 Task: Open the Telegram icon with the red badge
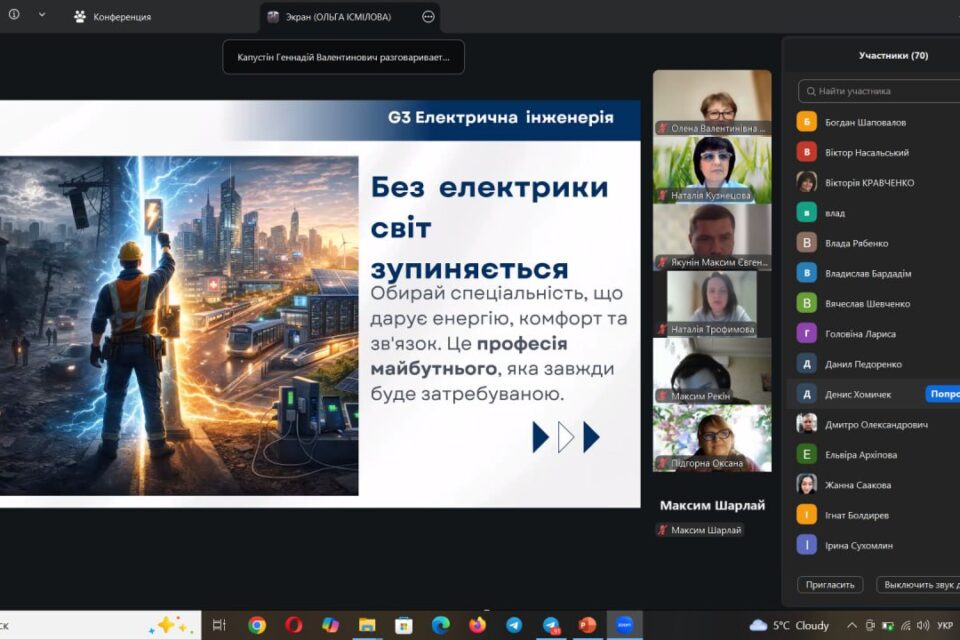point(551,625)
